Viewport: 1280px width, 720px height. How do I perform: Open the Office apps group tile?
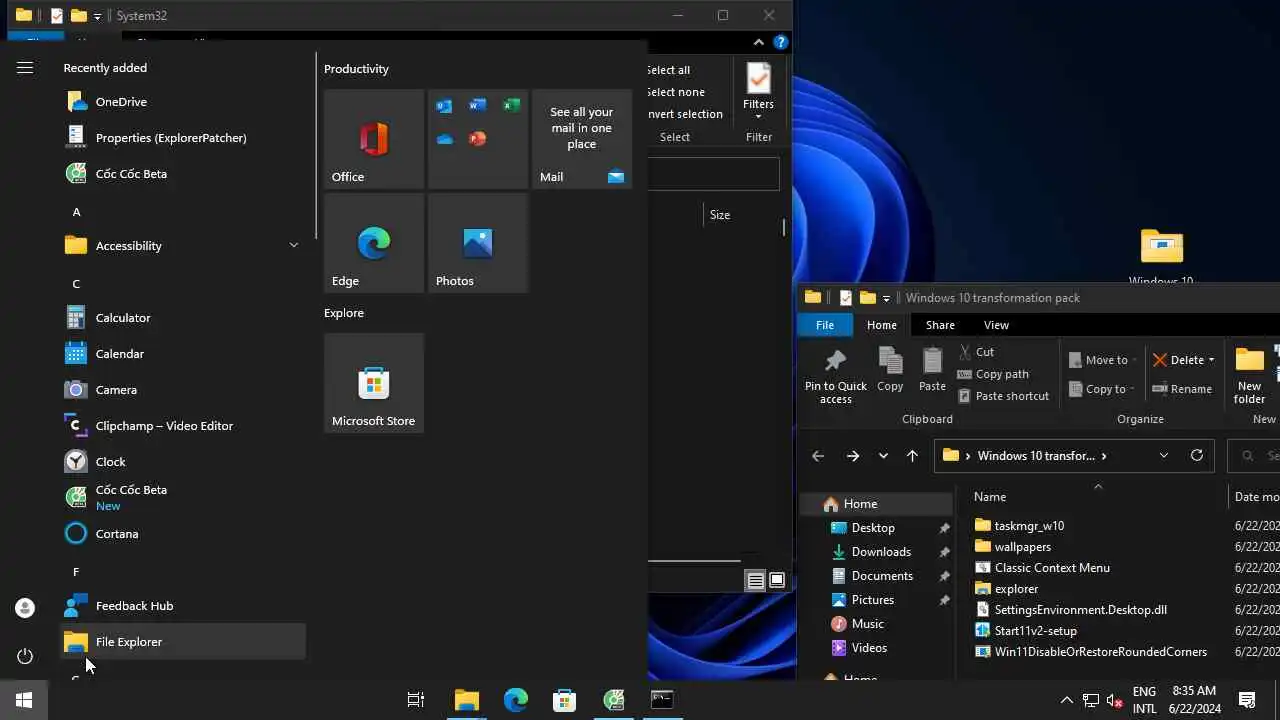tap(478, 139)
